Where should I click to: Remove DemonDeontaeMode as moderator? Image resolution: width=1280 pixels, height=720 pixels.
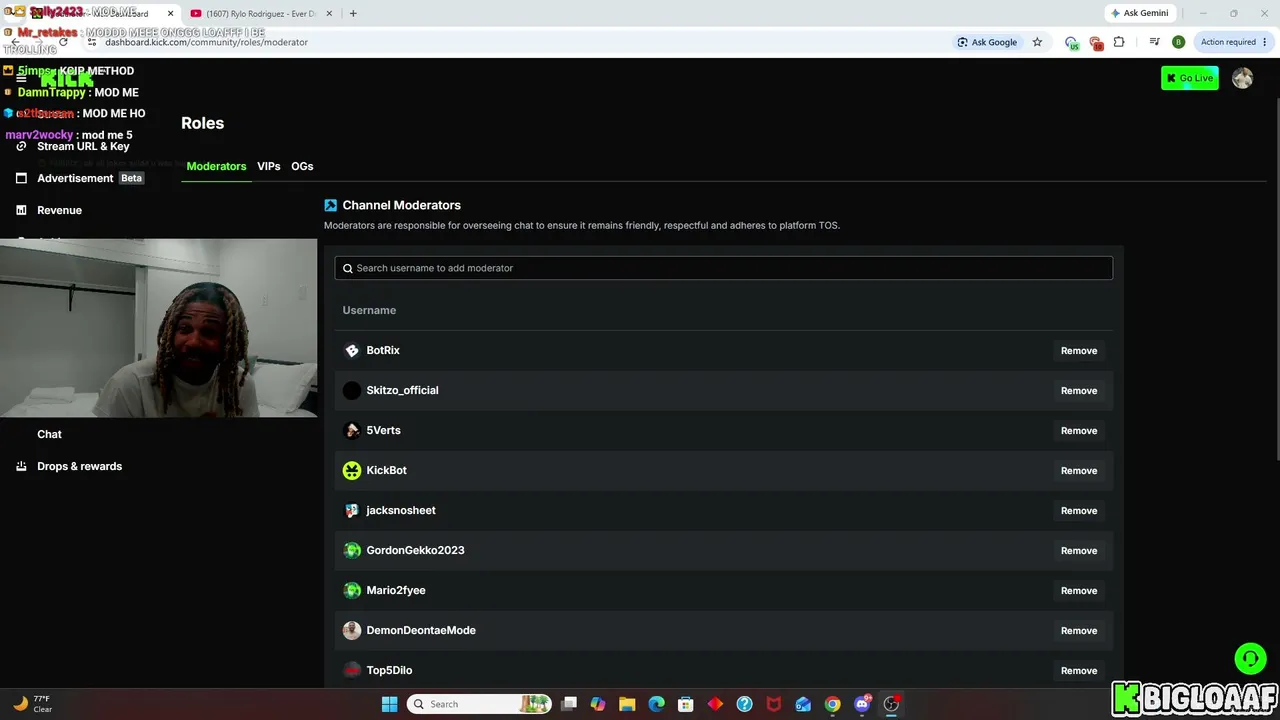[1079, 631]
